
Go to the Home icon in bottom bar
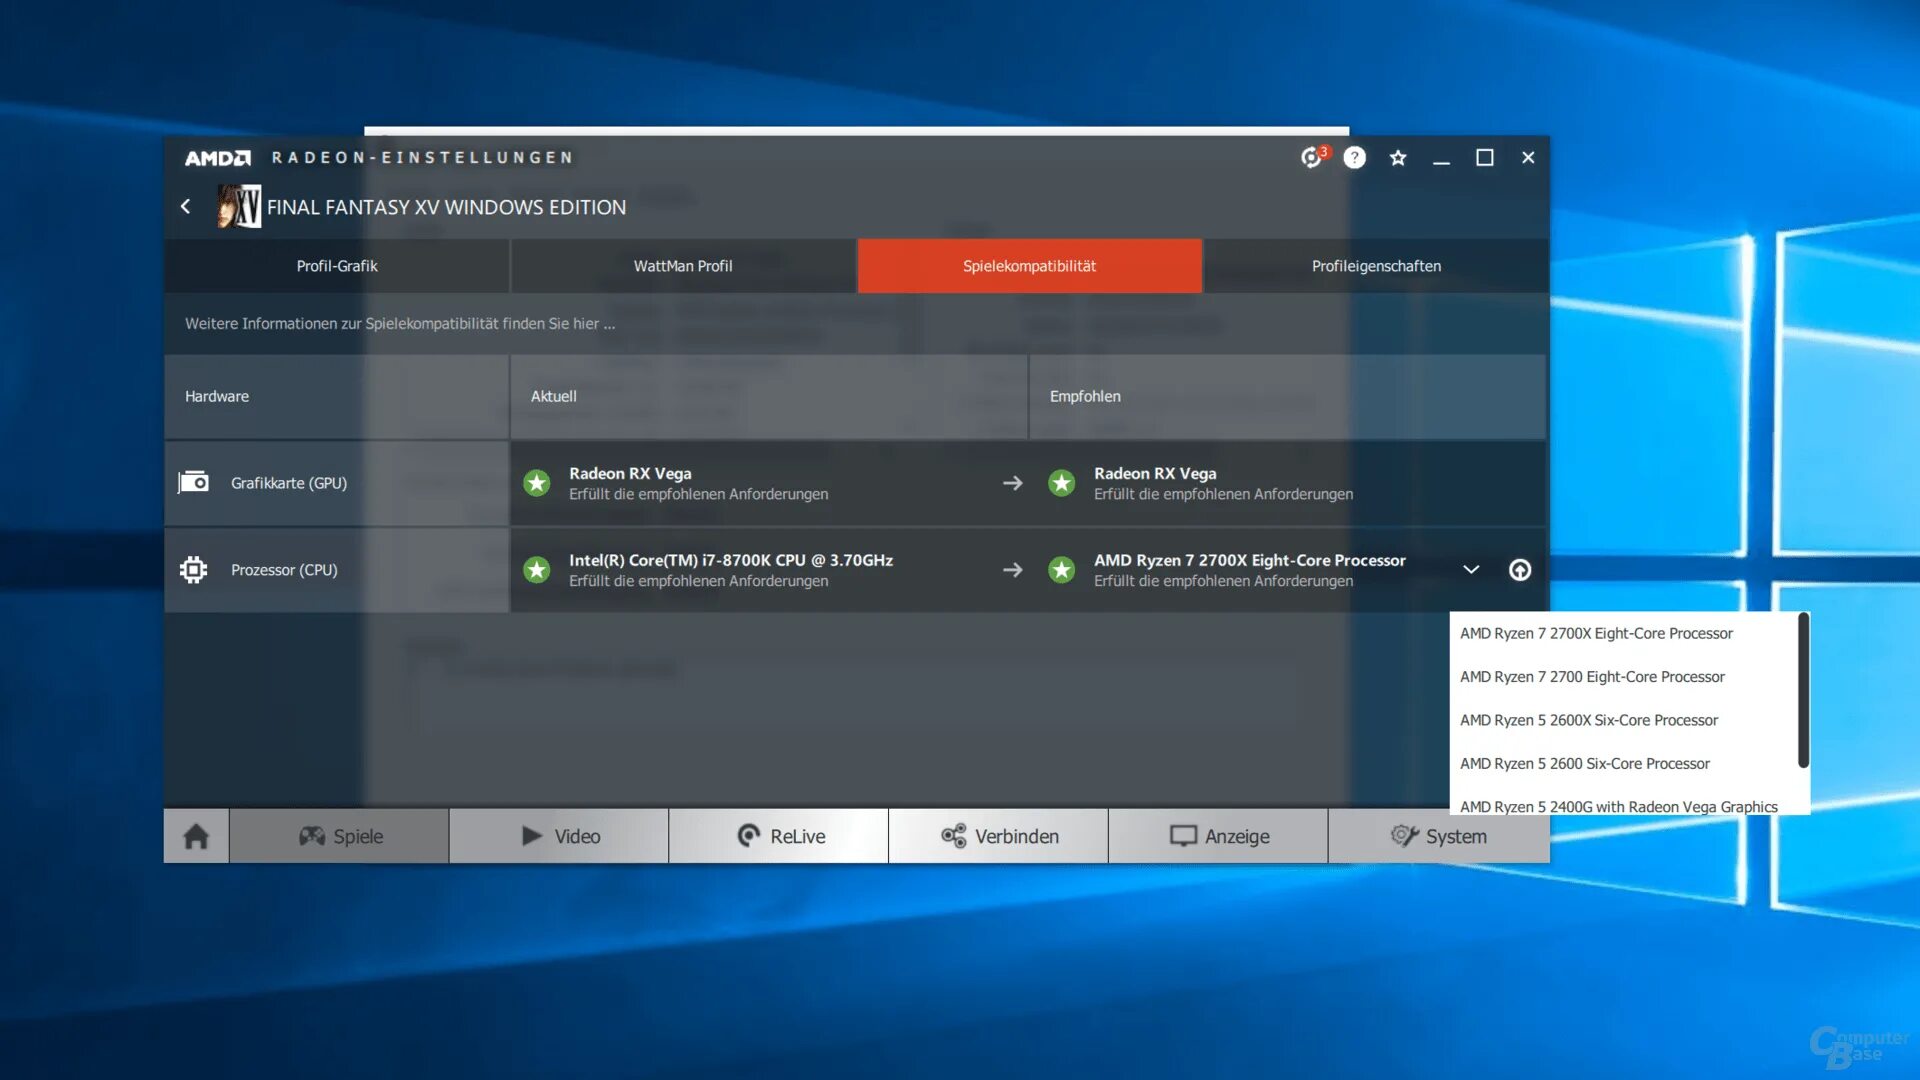(x=196, y=836)
